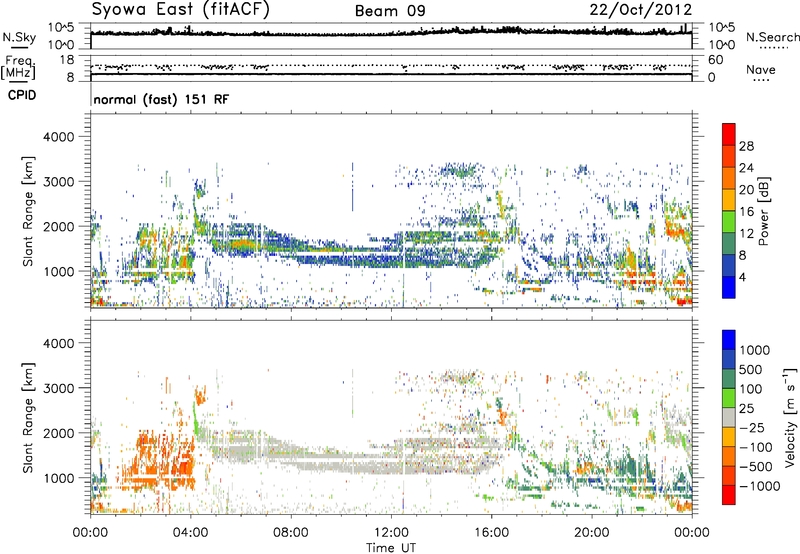Click the 'CPID' label
800x554 pixels.
pyautogui.click(x=22, y=95)
